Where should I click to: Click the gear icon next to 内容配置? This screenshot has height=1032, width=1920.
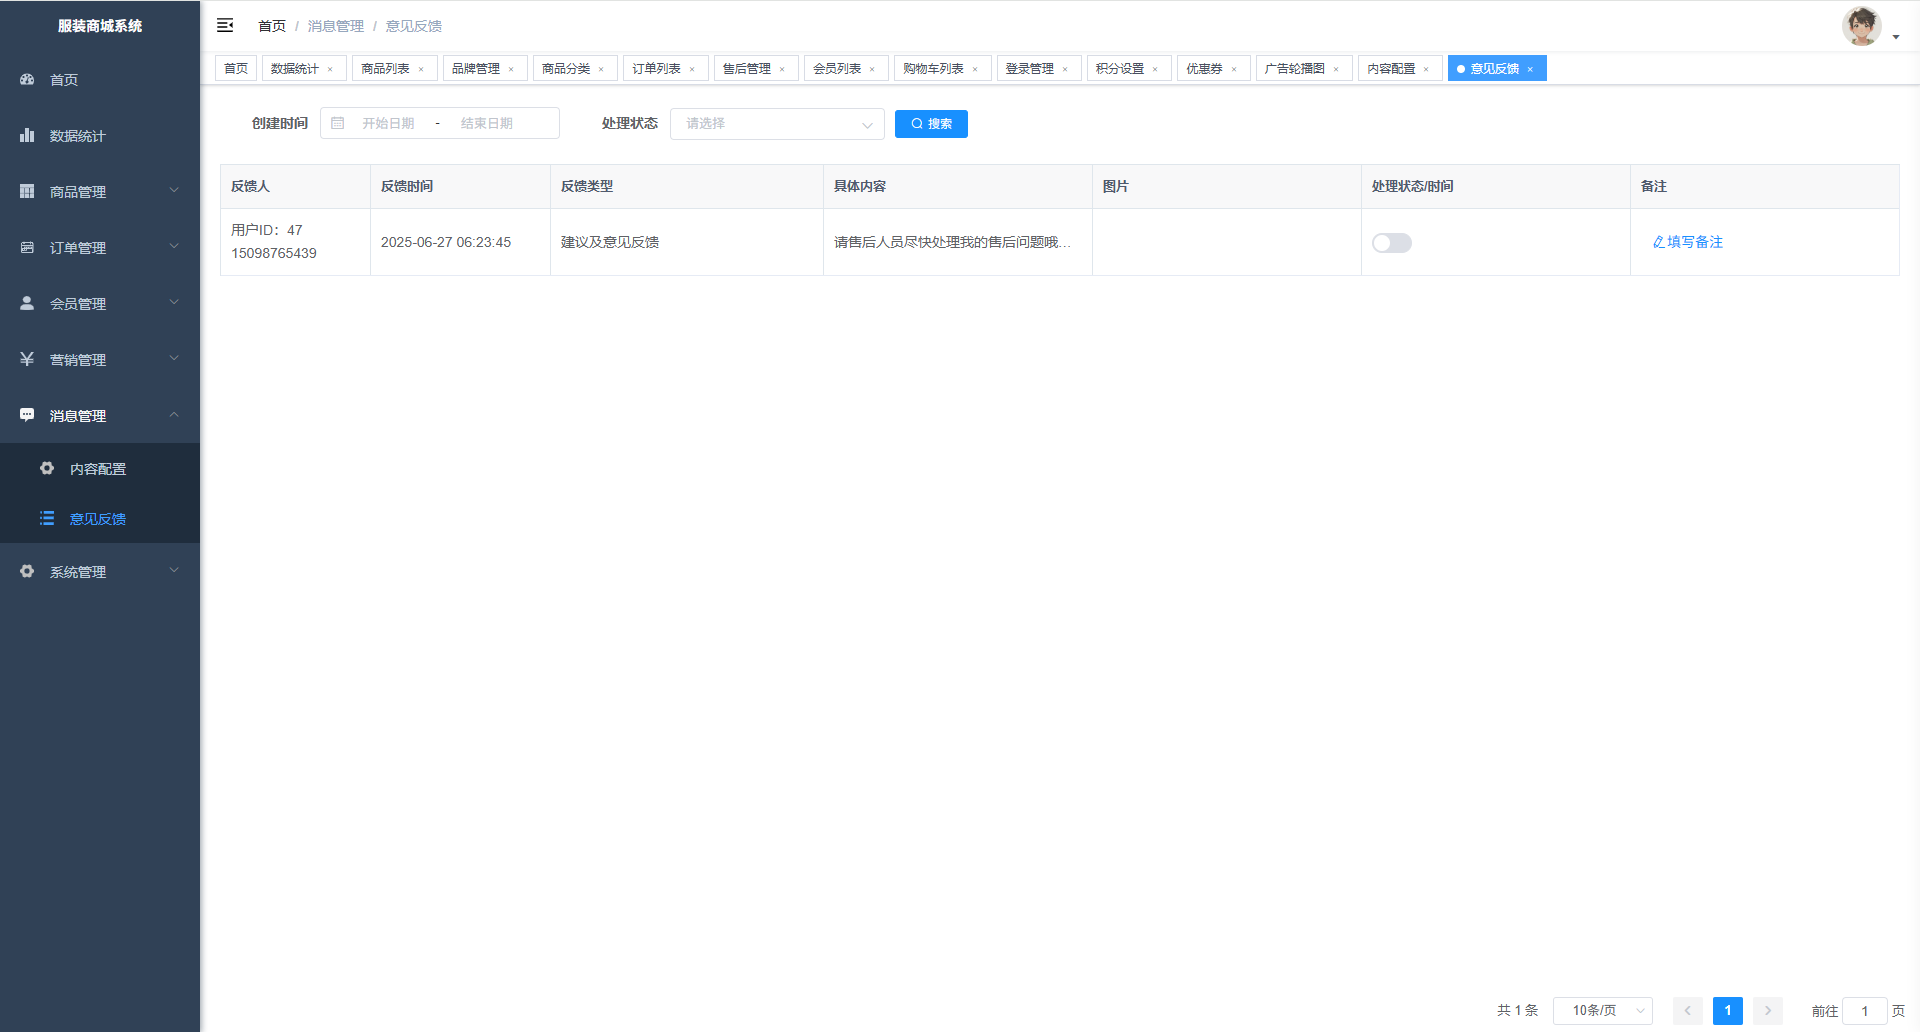47,468
